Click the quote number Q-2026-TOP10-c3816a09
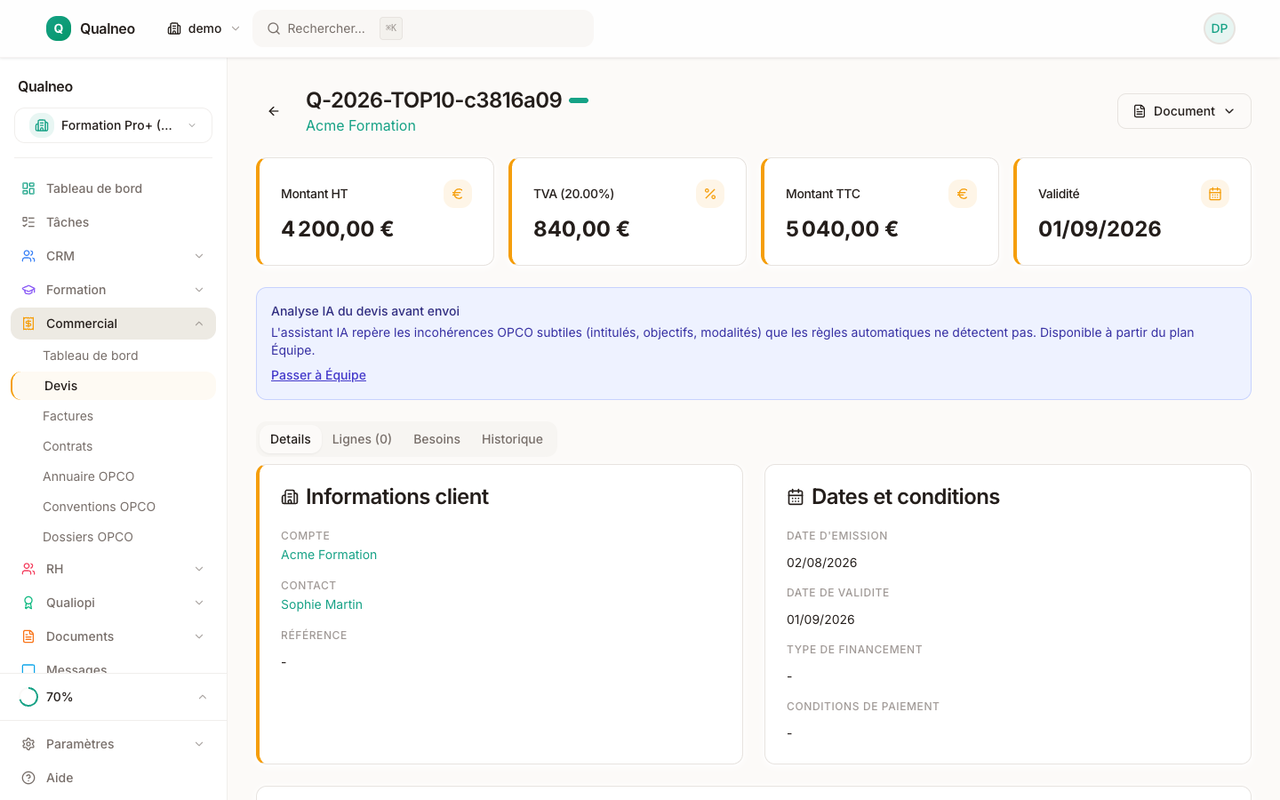 click(x=434, y=100)
